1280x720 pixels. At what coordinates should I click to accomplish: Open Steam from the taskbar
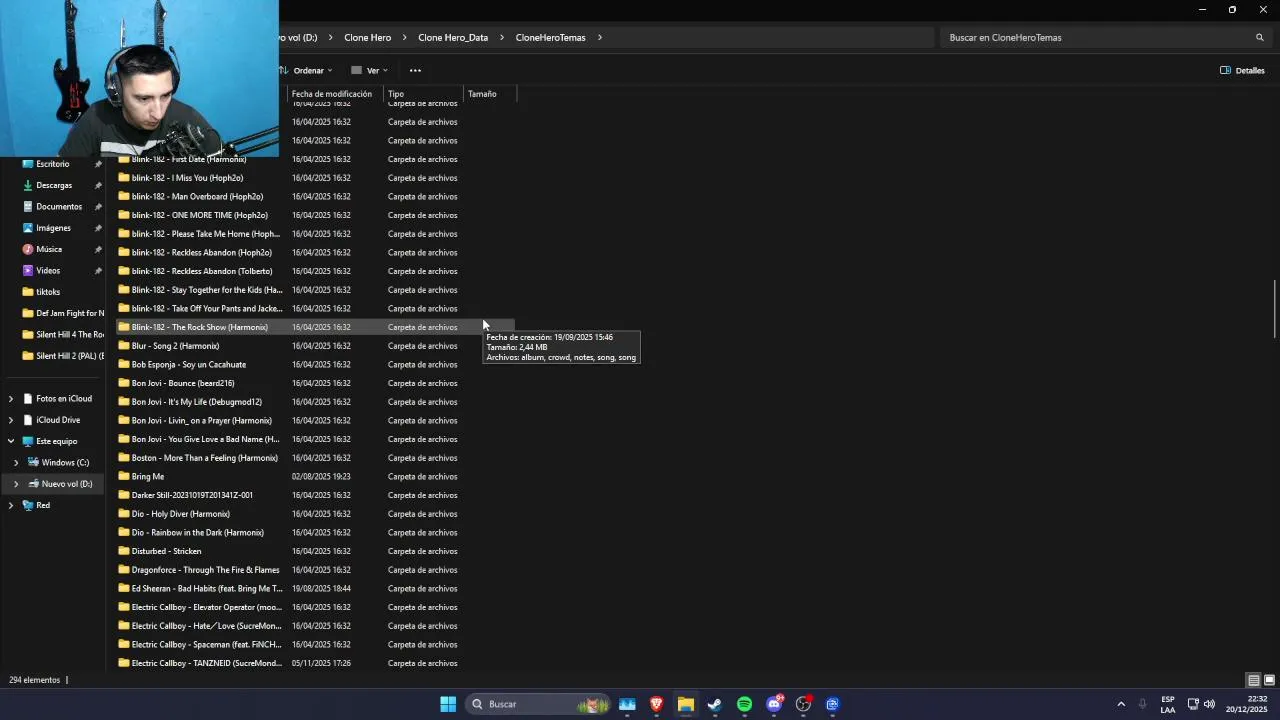tap(715, 704)
